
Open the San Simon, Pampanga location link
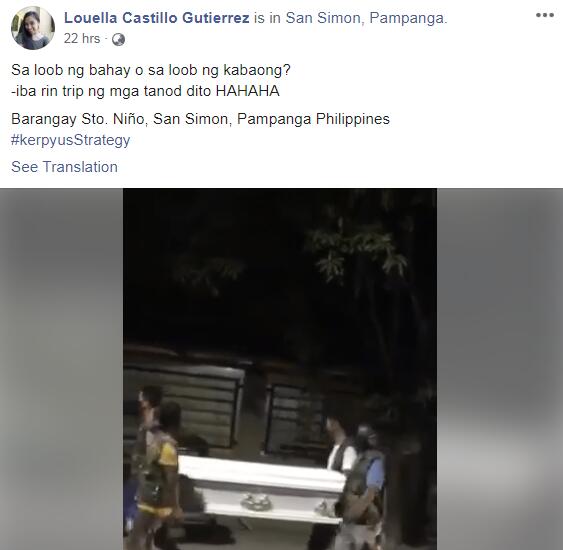pos(366,18)
